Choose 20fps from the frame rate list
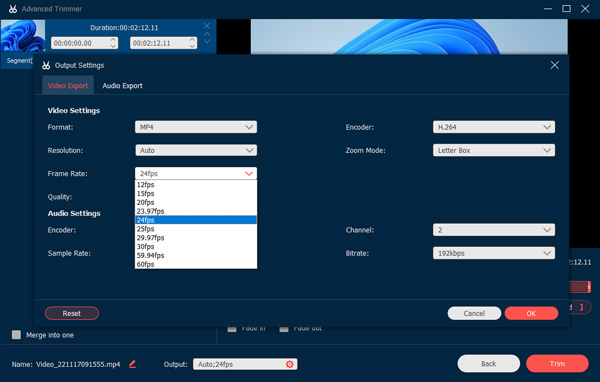The image size is (600, 382). pyautogui.click(x=196, y=202)
